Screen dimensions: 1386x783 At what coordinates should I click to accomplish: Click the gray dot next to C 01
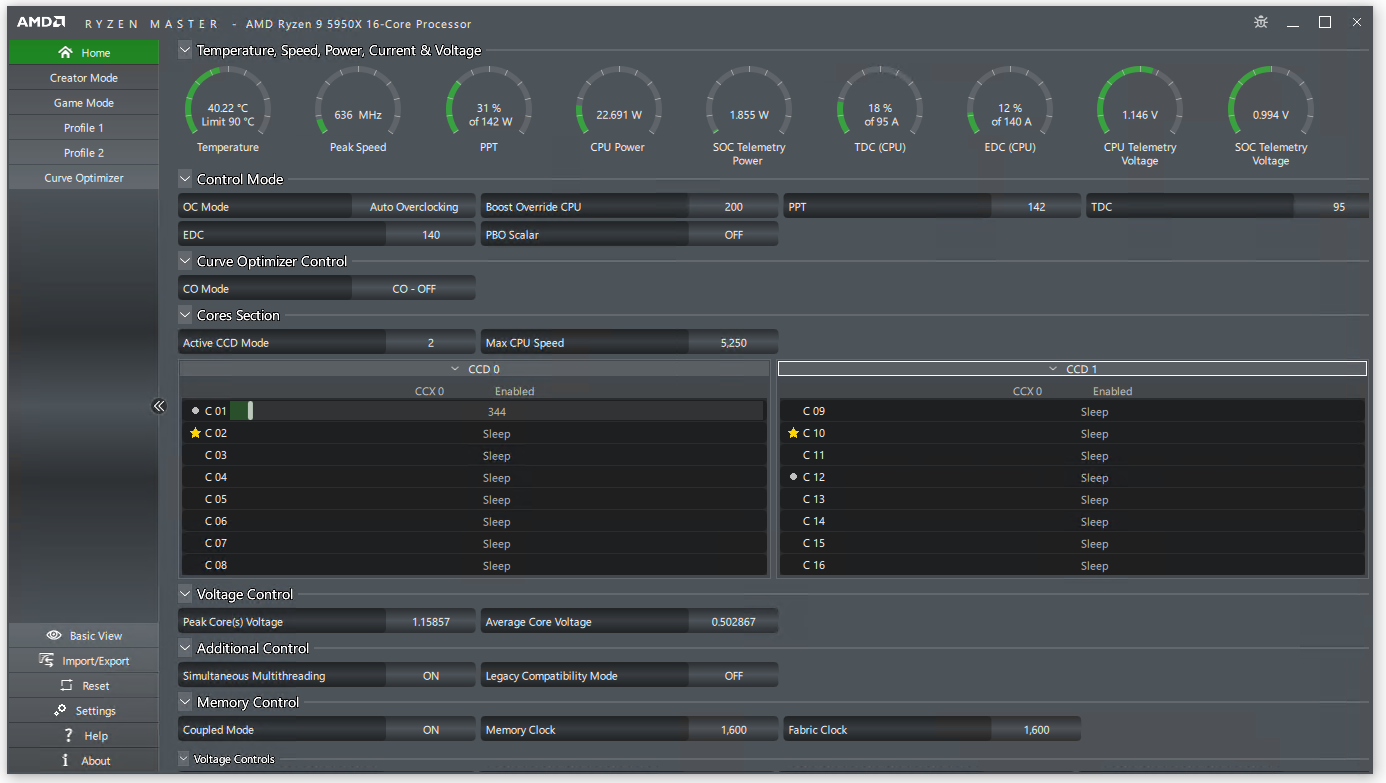click(x=195, y=411)
